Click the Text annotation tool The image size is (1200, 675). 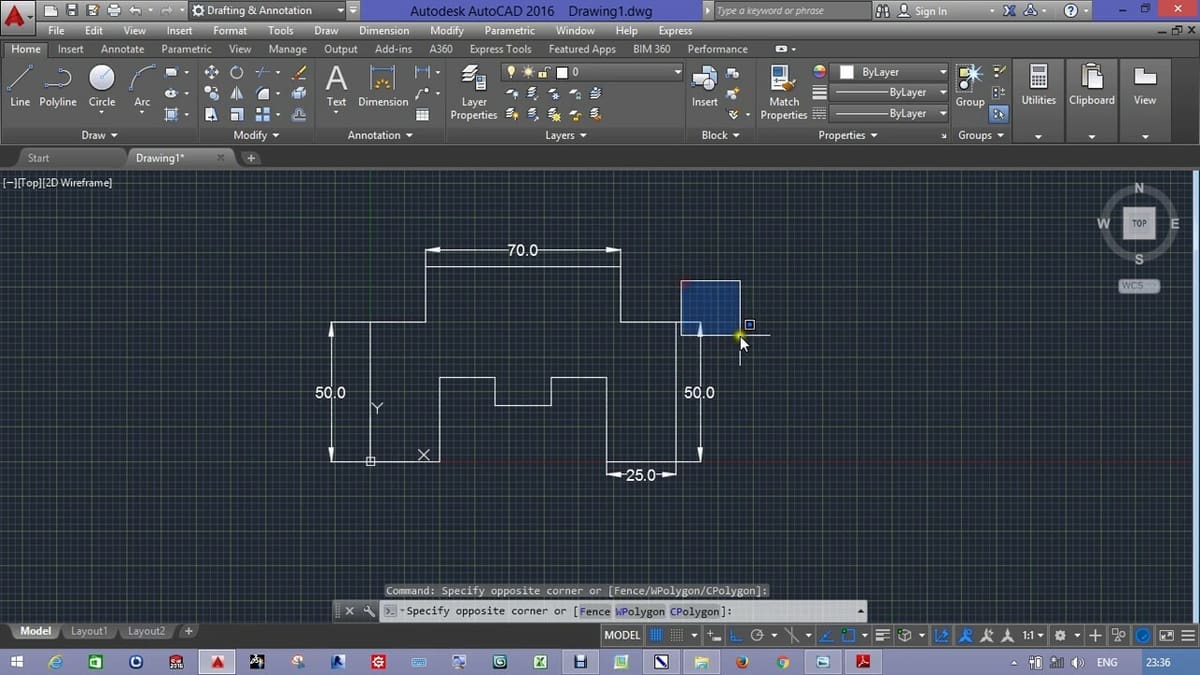click(336, 86)
